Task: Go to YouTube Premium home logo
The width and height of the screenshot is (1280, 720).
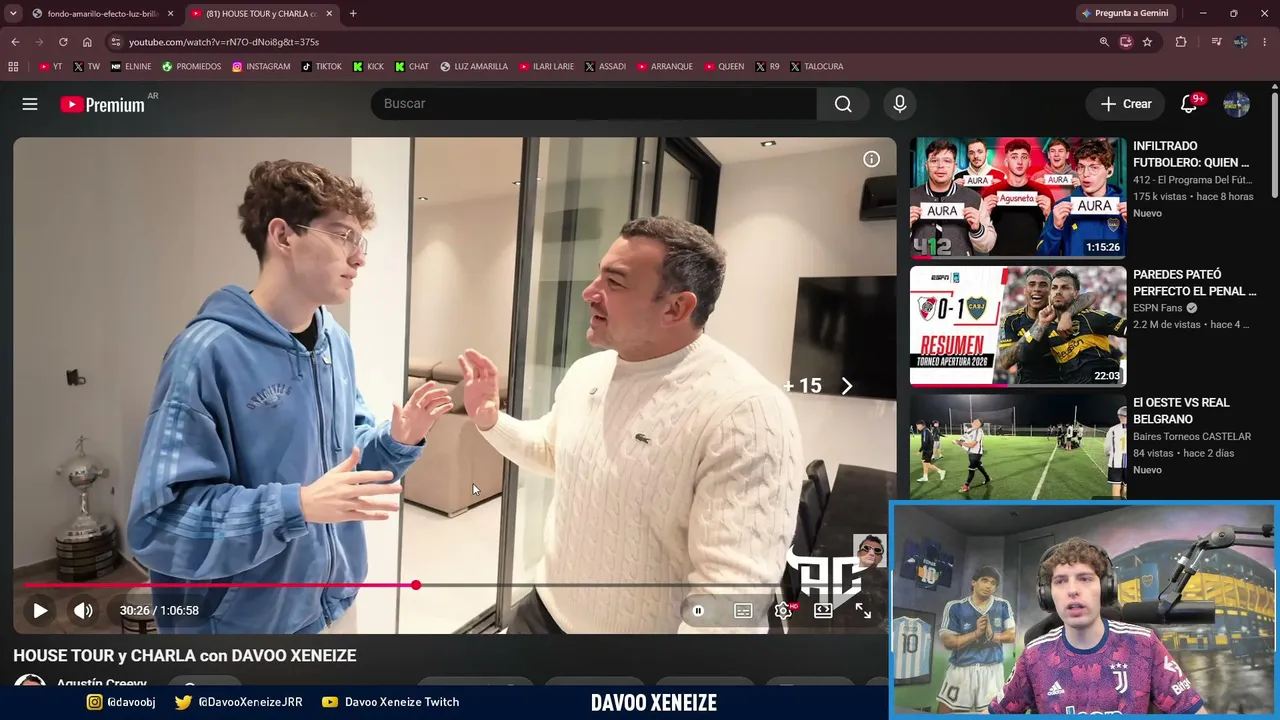Action: (102, 104)
